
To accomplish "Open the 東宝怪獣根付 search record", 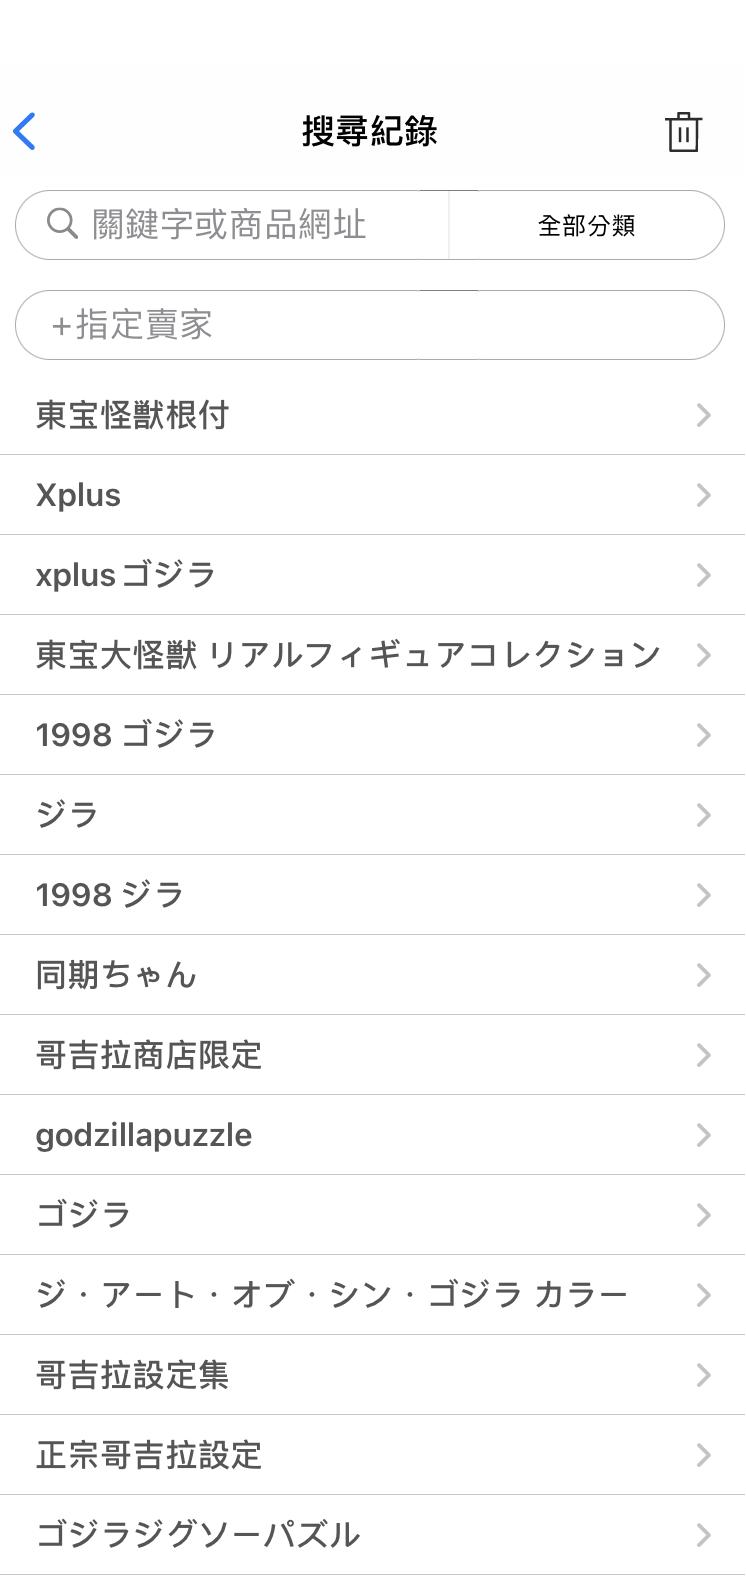I will point(133,415).
